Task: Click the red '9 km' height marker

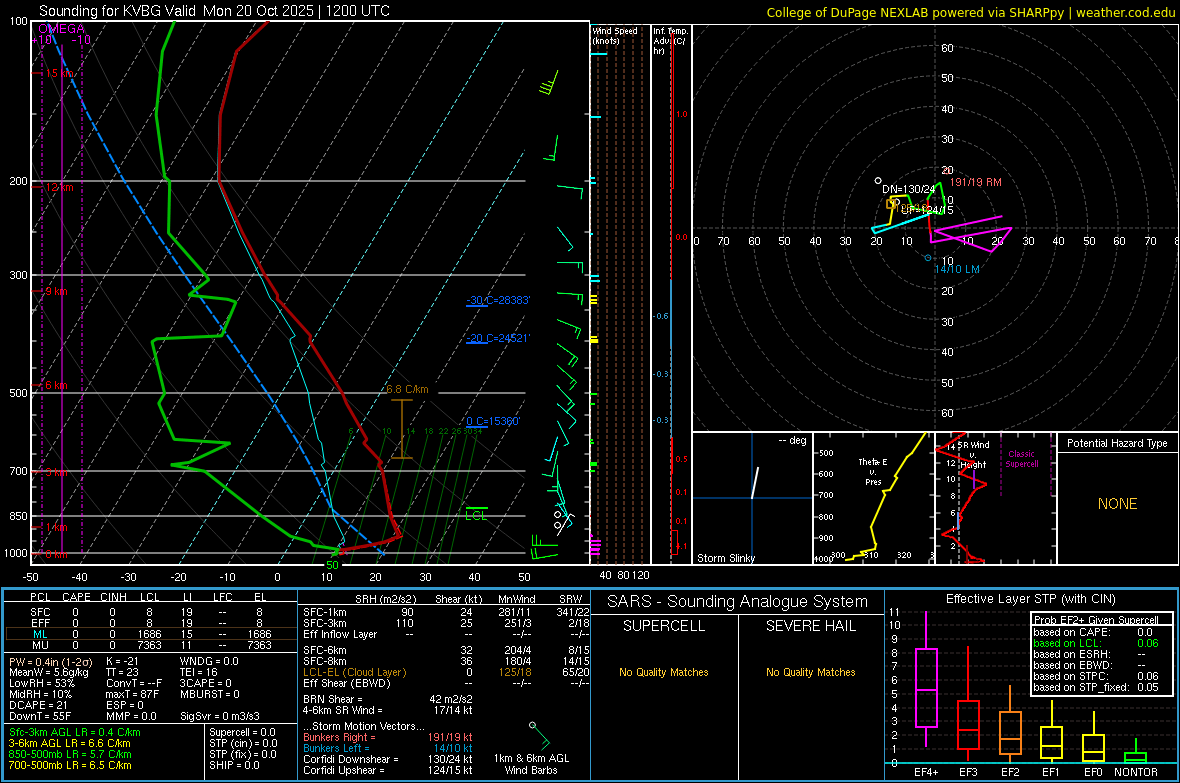Action: 56,291
